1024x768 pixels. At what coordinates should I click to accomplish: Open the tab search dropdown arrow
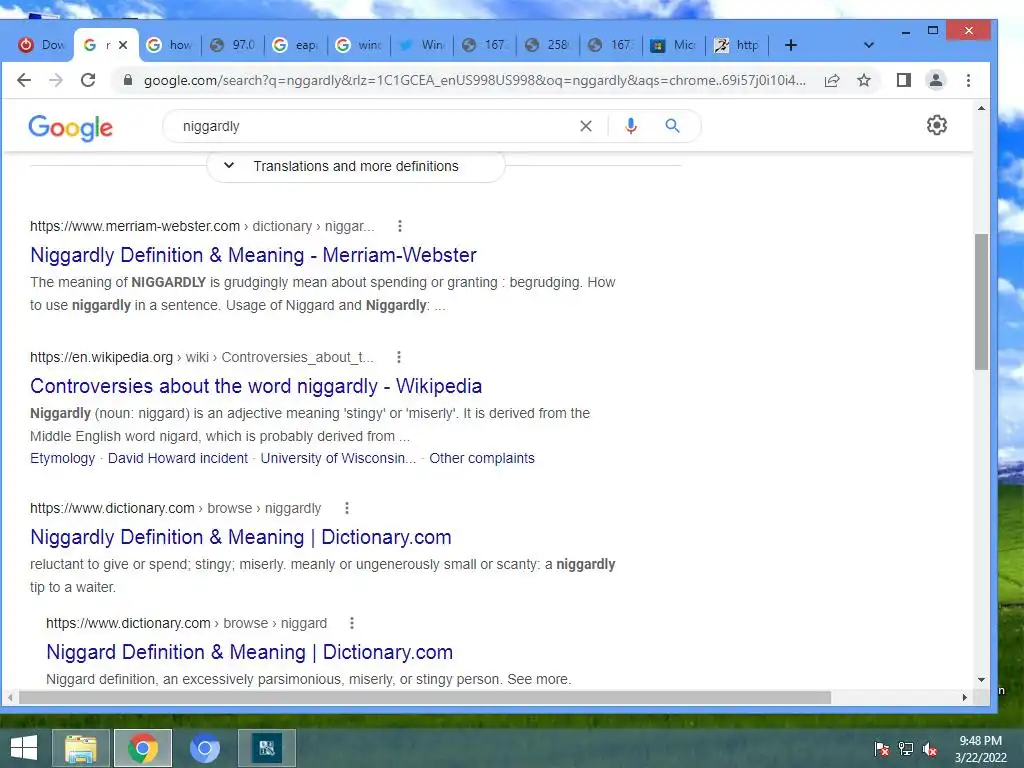coord(869,45)
